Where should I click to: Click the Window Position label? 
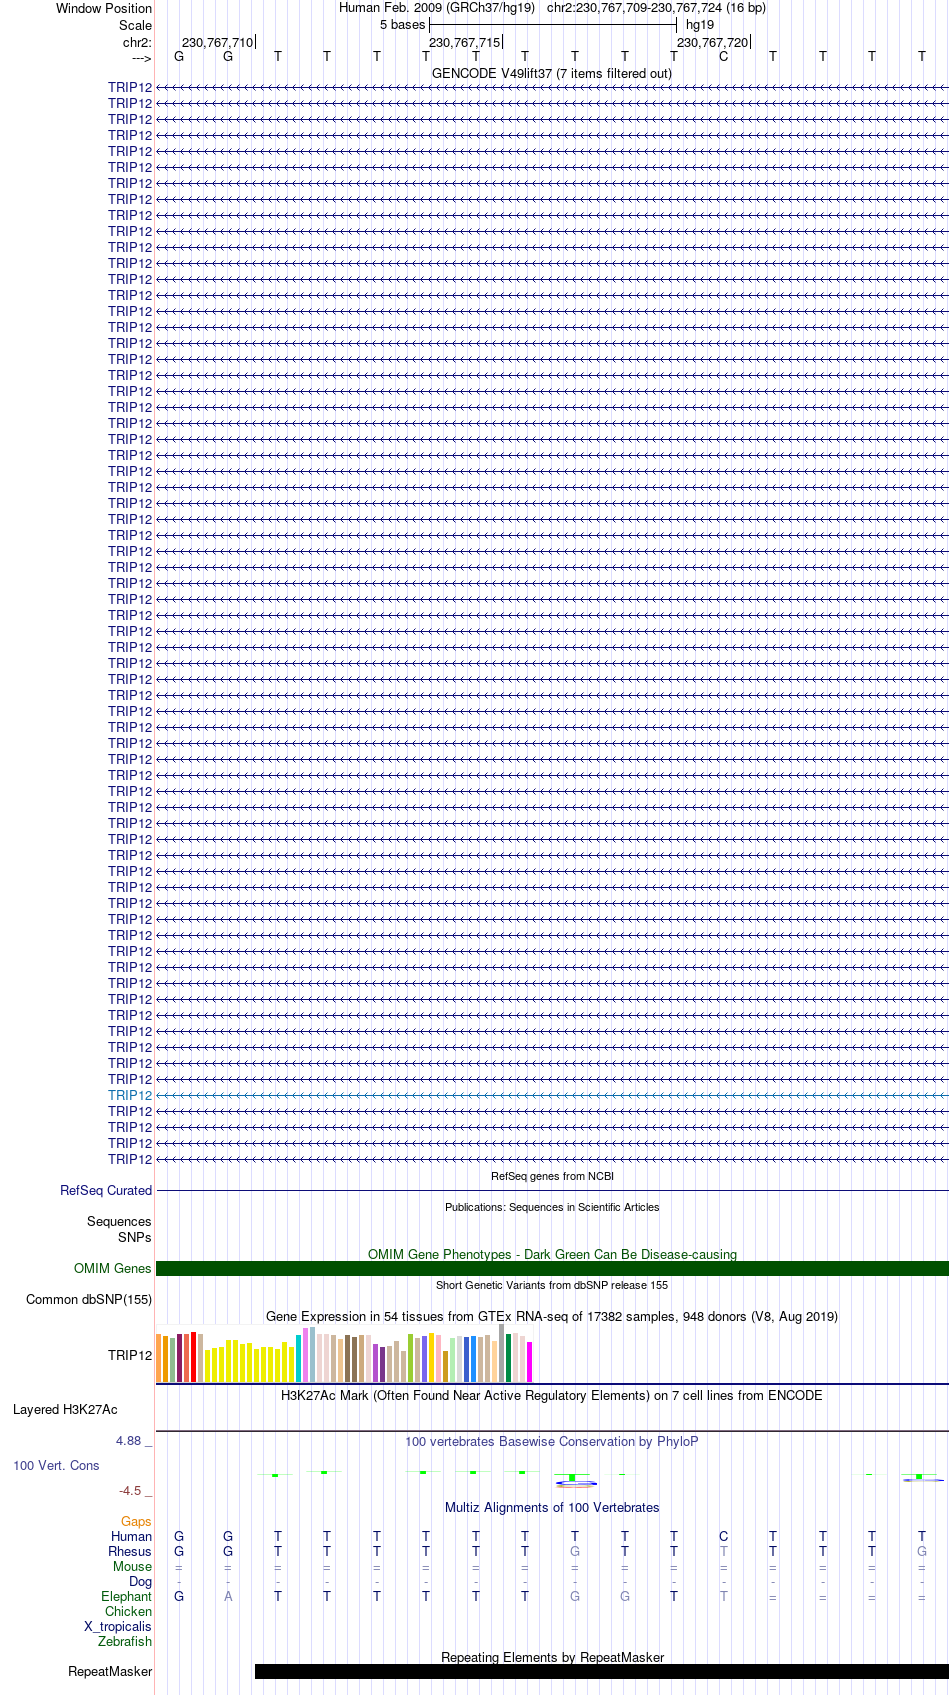click(x=104, y=8)
